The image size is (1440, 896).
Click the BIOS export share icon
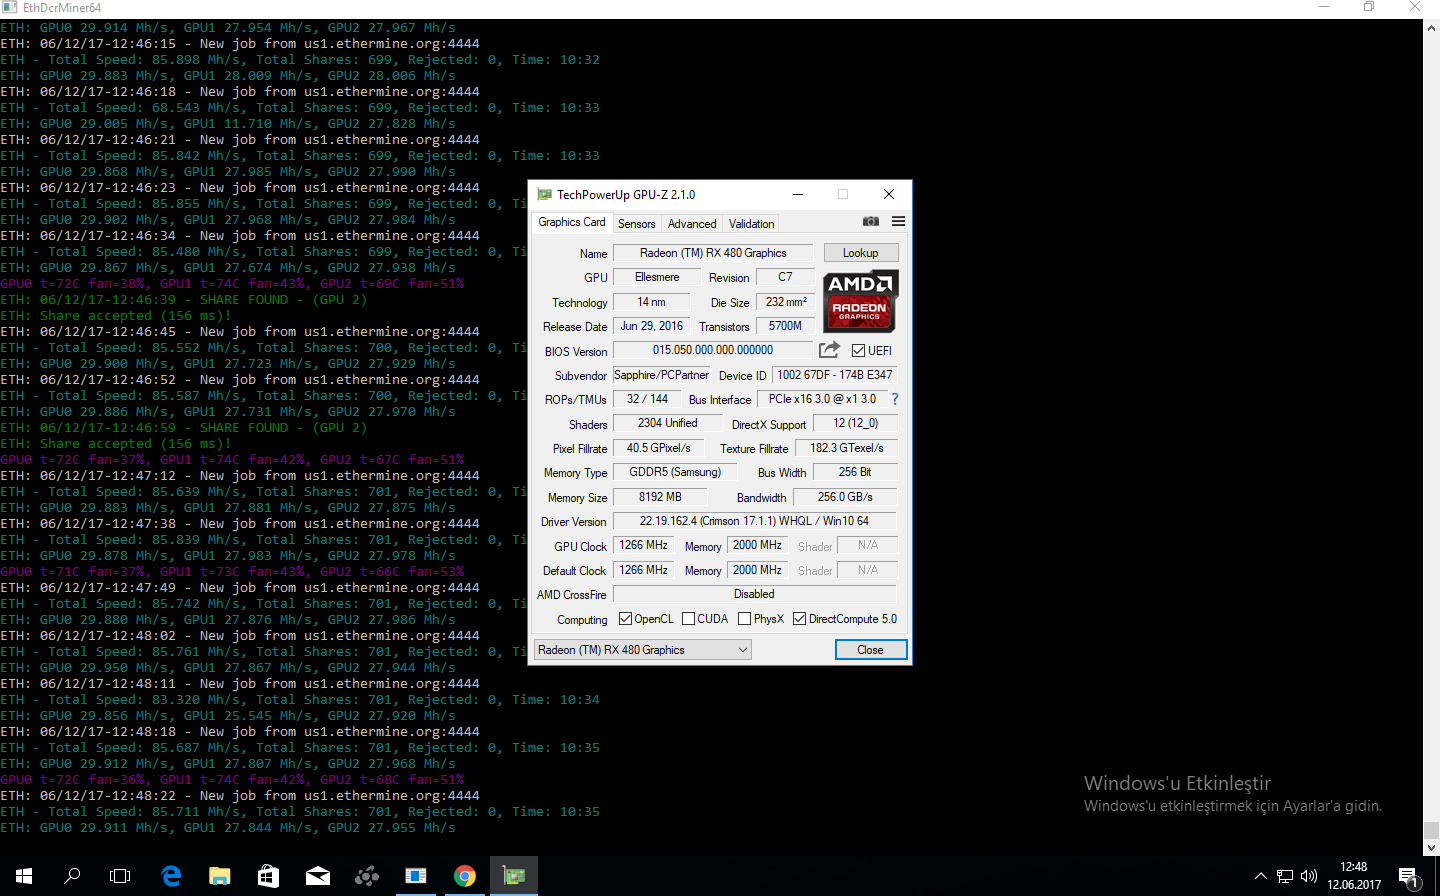[x=829, y=349]
